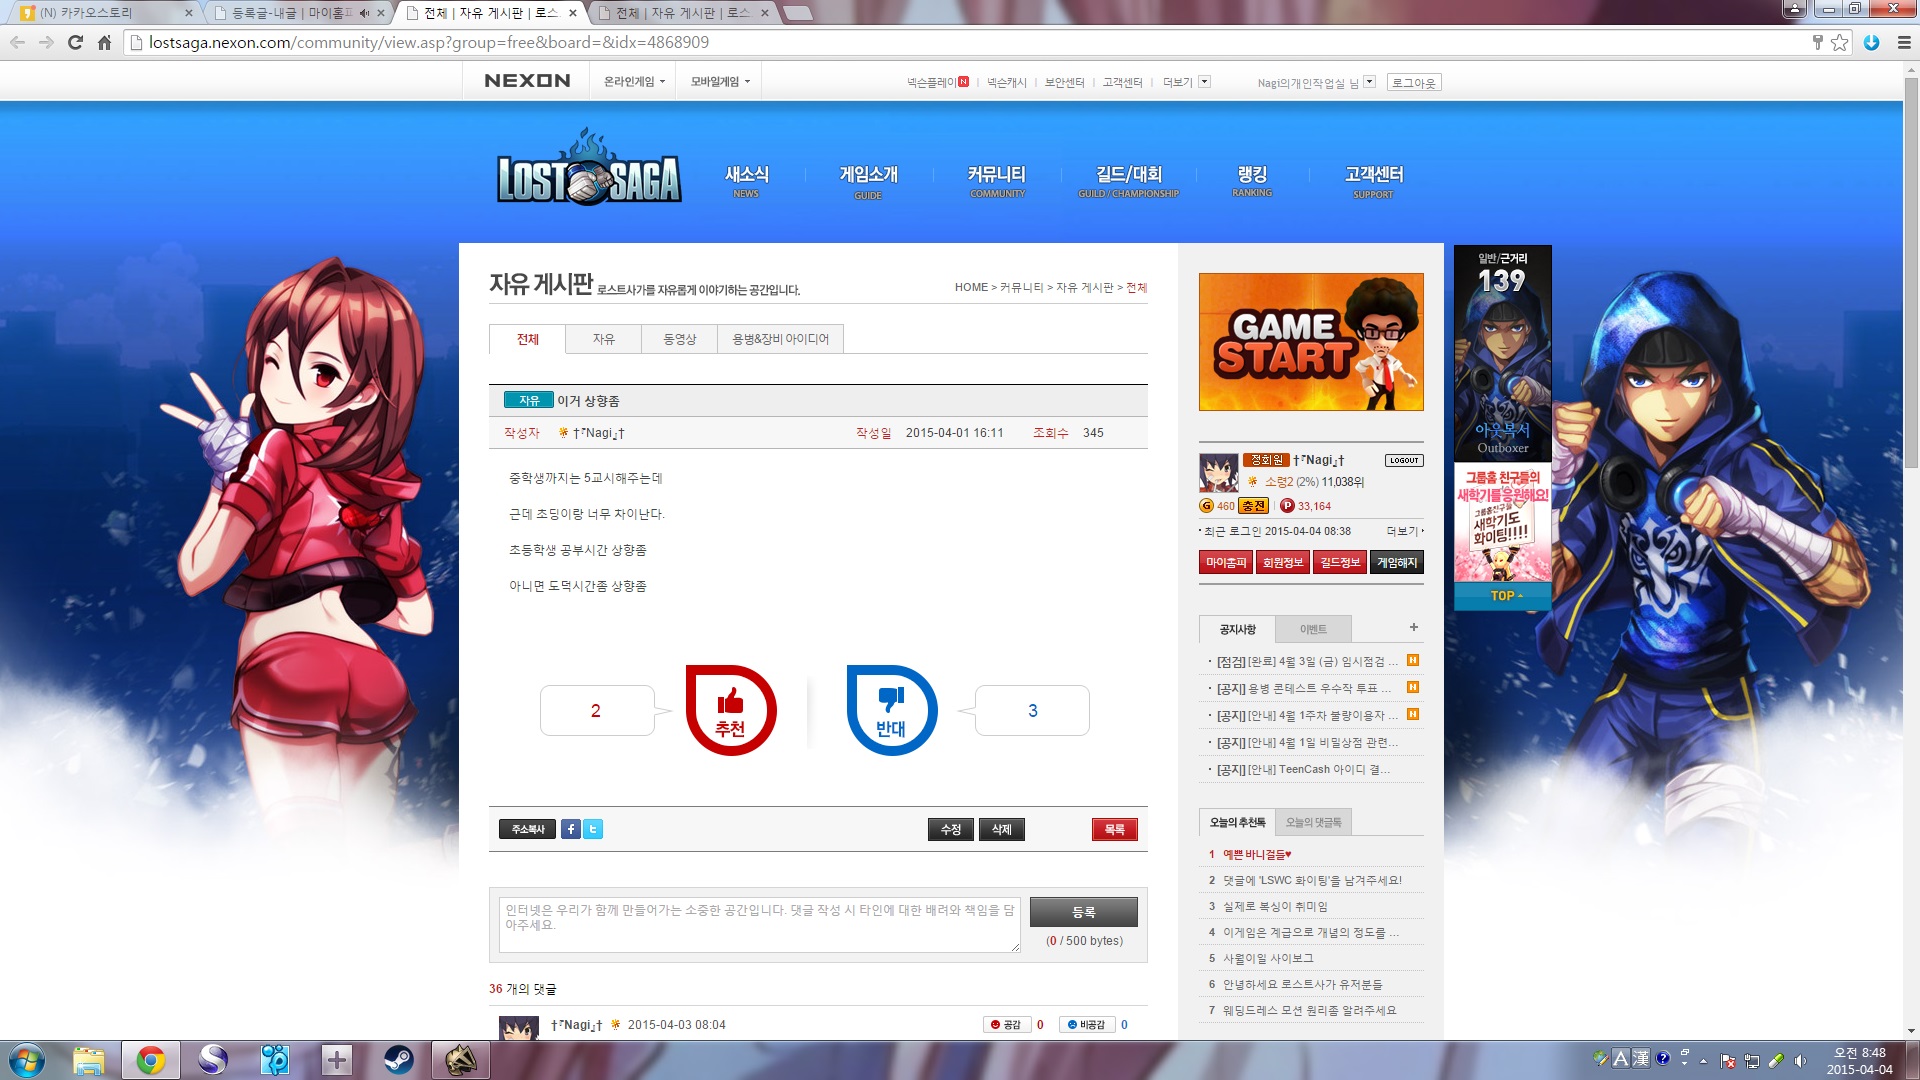Click TOP button on side banner
The height and width of the screenshot is (1080, 1920).
coord(1503,596)
